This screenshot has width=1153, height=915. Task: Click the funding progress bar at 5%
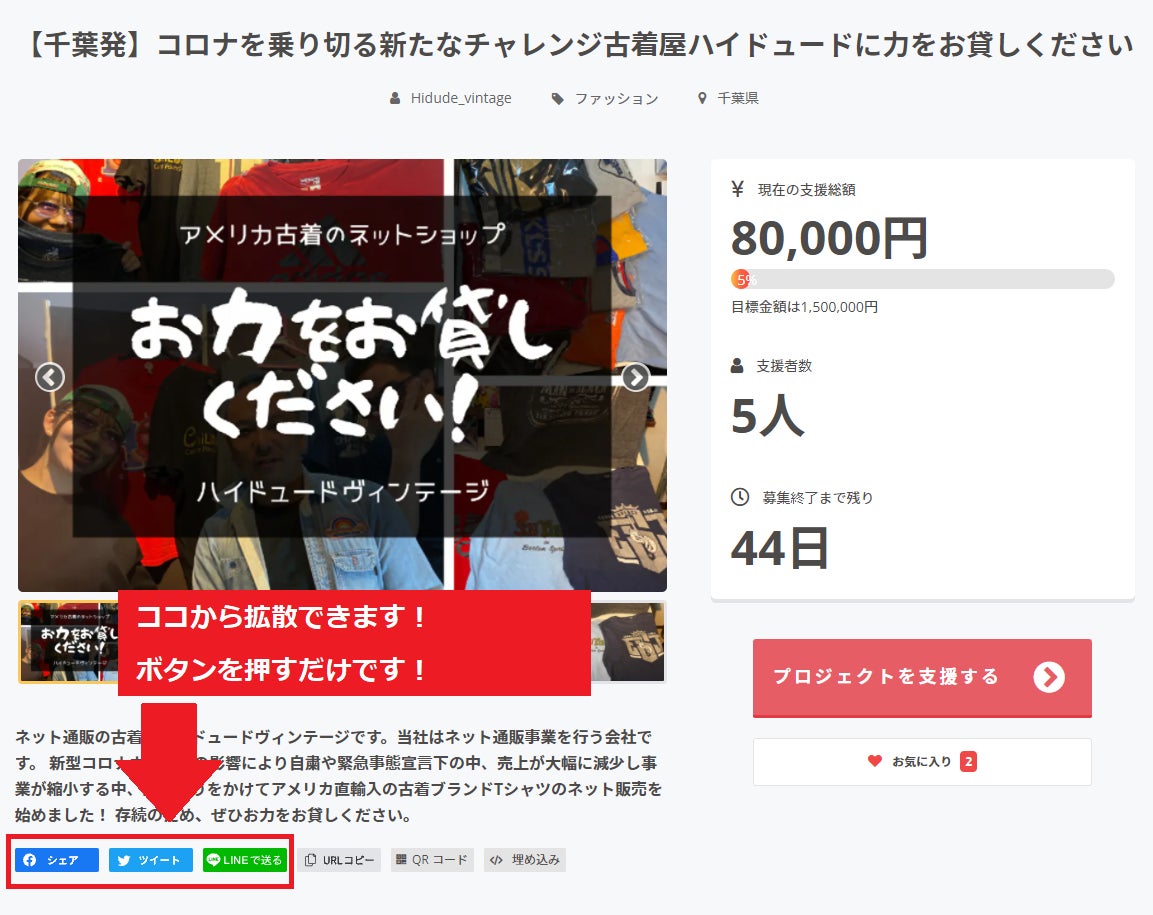923,279
